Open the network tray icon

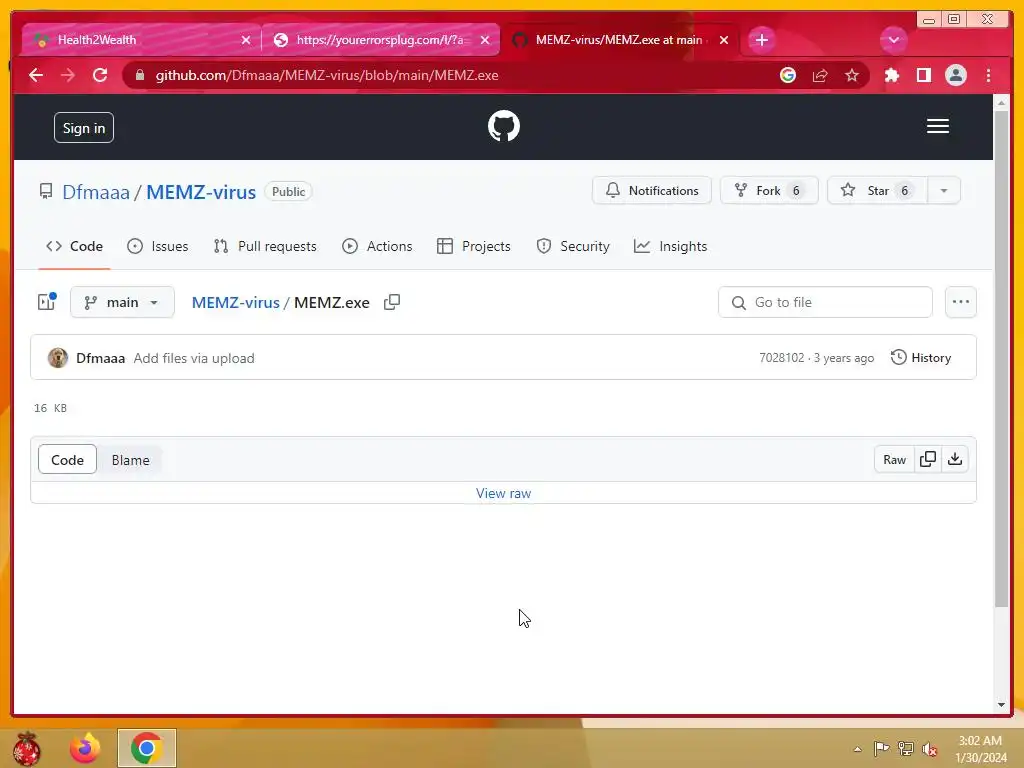pos(906,748)
